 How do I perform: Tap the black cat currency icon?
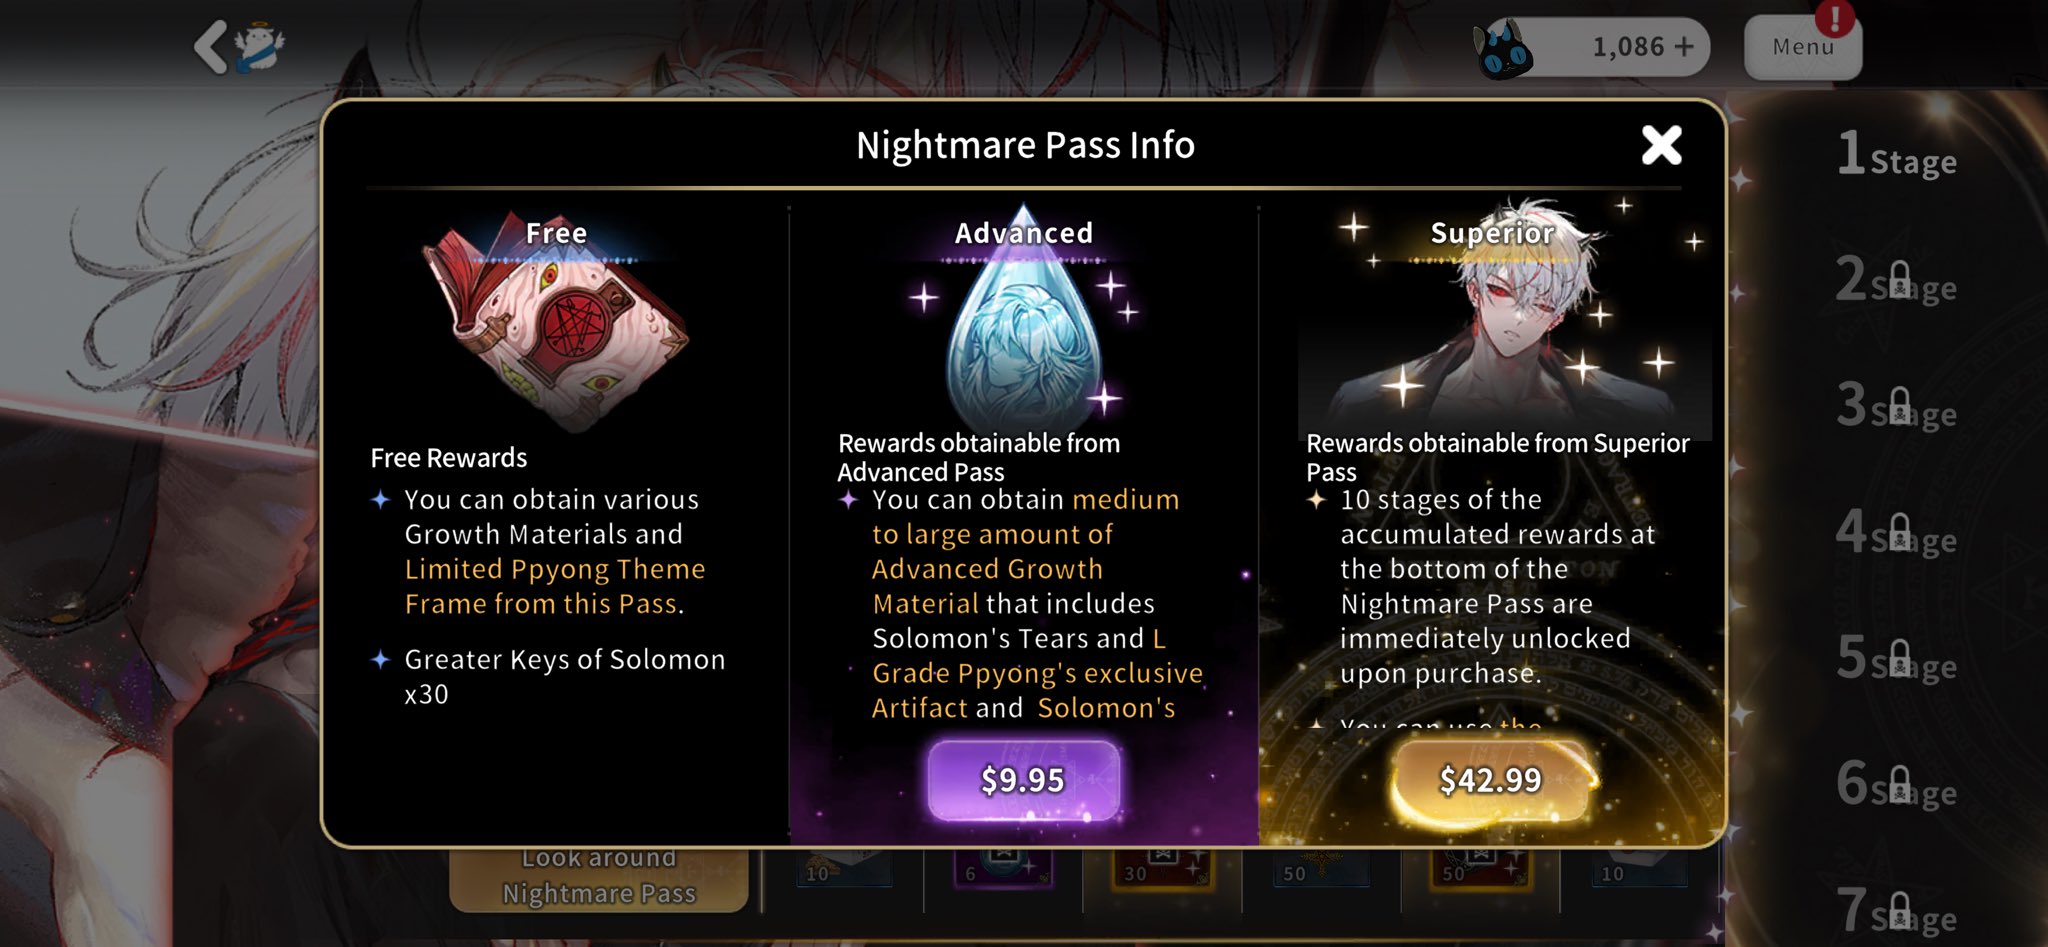[1503, 50]
